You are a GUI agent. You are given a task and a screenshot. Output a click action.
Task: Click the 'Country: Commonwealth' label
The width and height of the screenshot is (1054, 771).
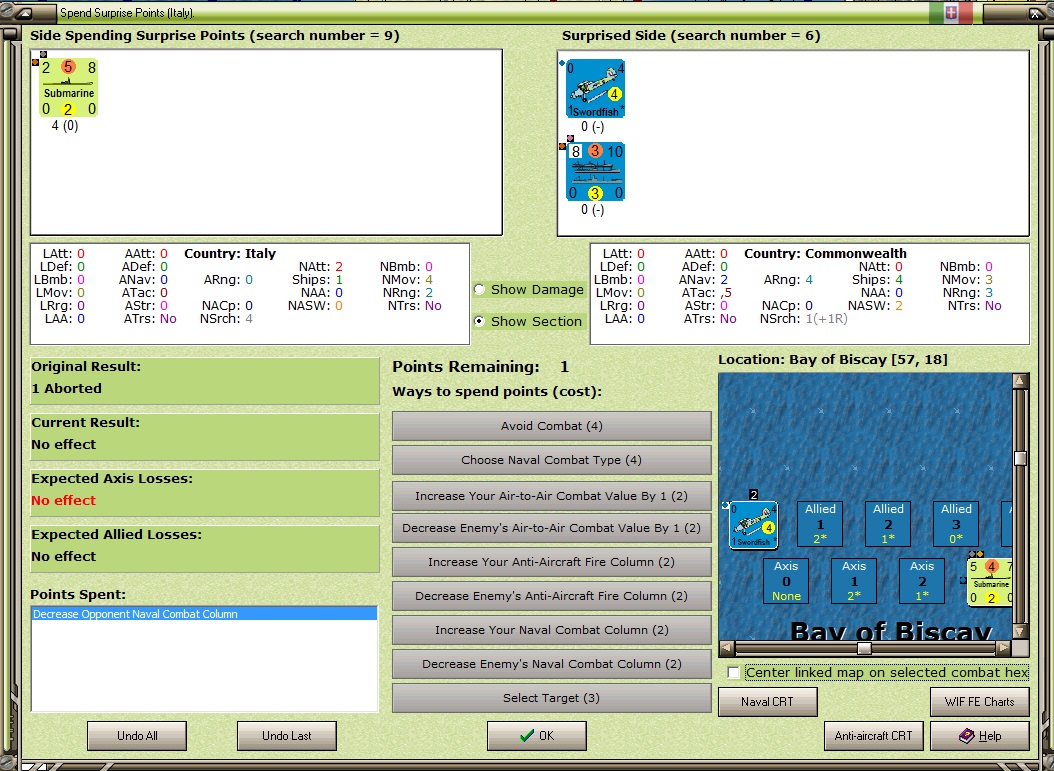click(825, 253)
